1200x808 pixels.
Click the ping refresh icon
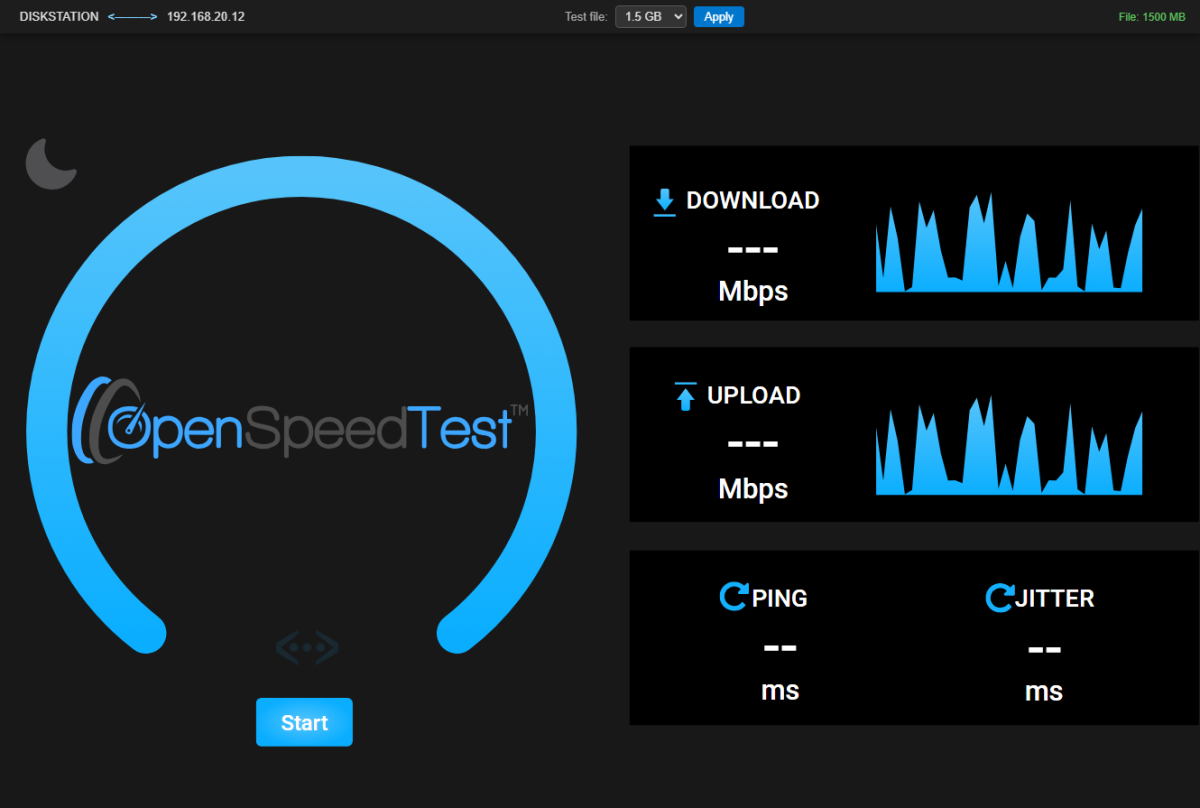click(733, 598)
